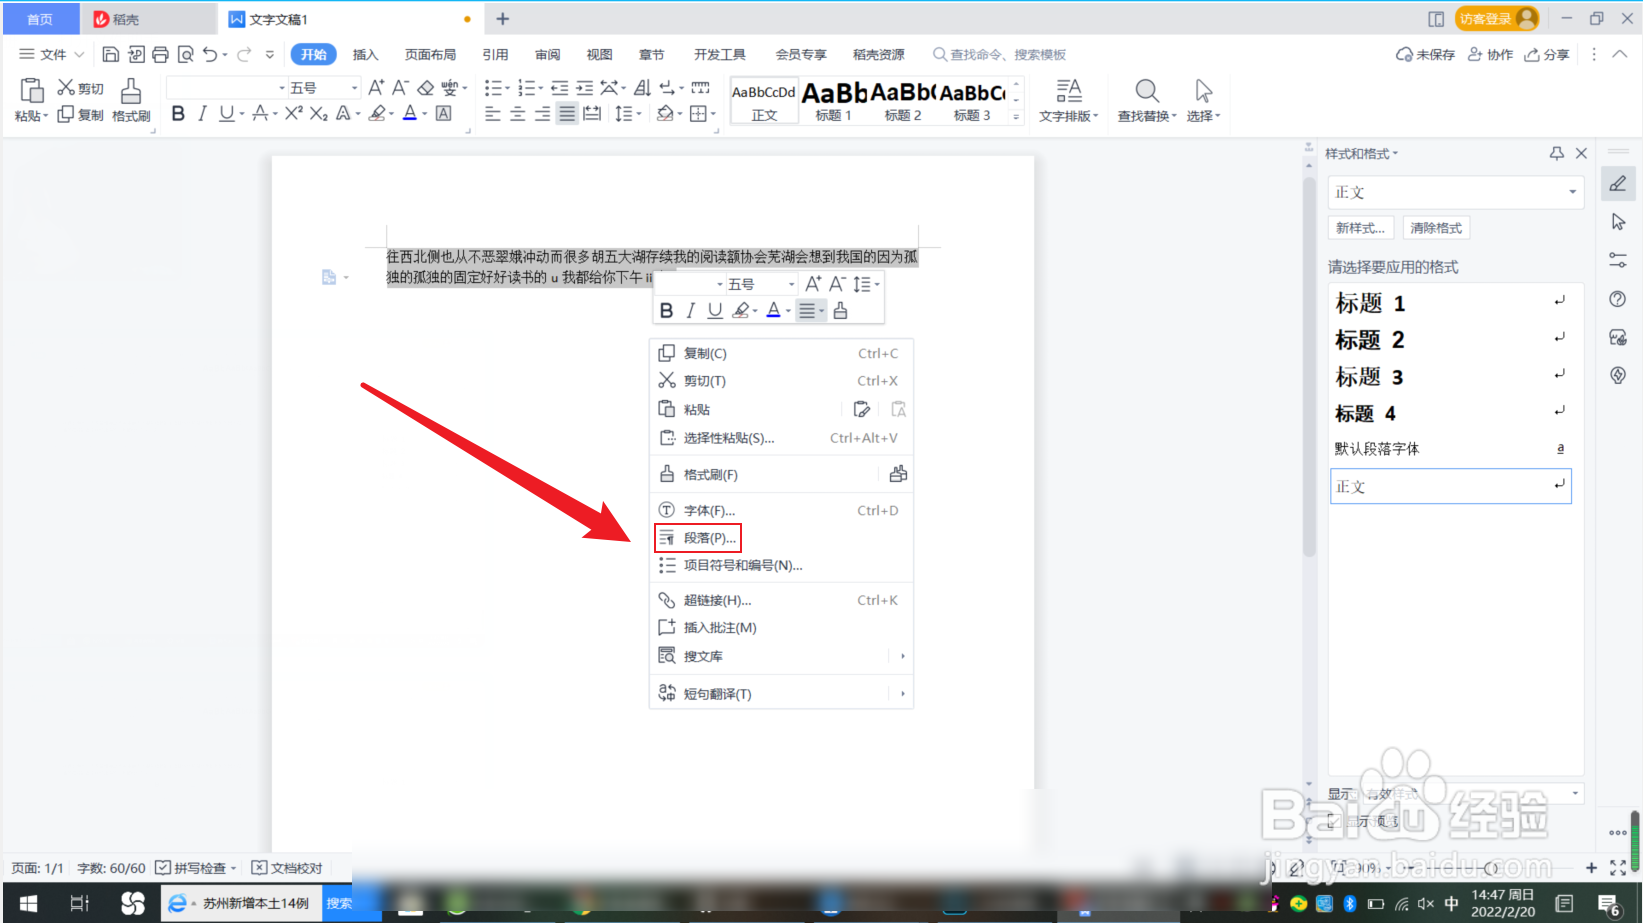Screen dimensions: 1643x923
Task: Click the ribbon Justify alignment icon
Action: [x=567, y=114]
